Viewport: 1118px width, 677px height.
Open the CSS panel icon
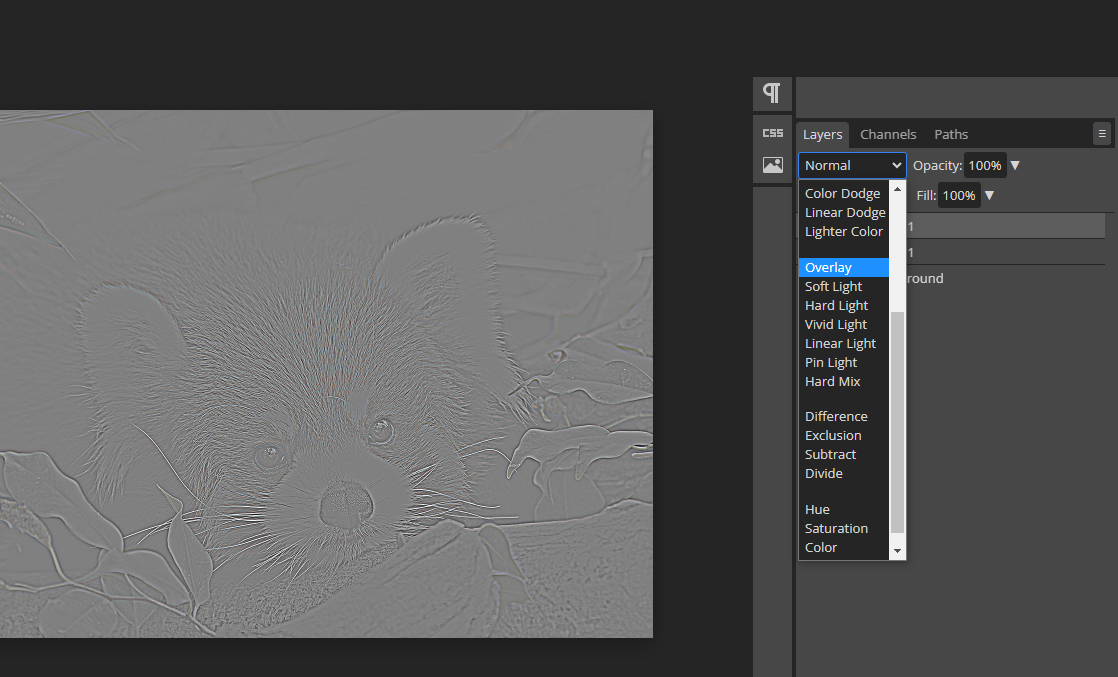click(x=772, y=133)
